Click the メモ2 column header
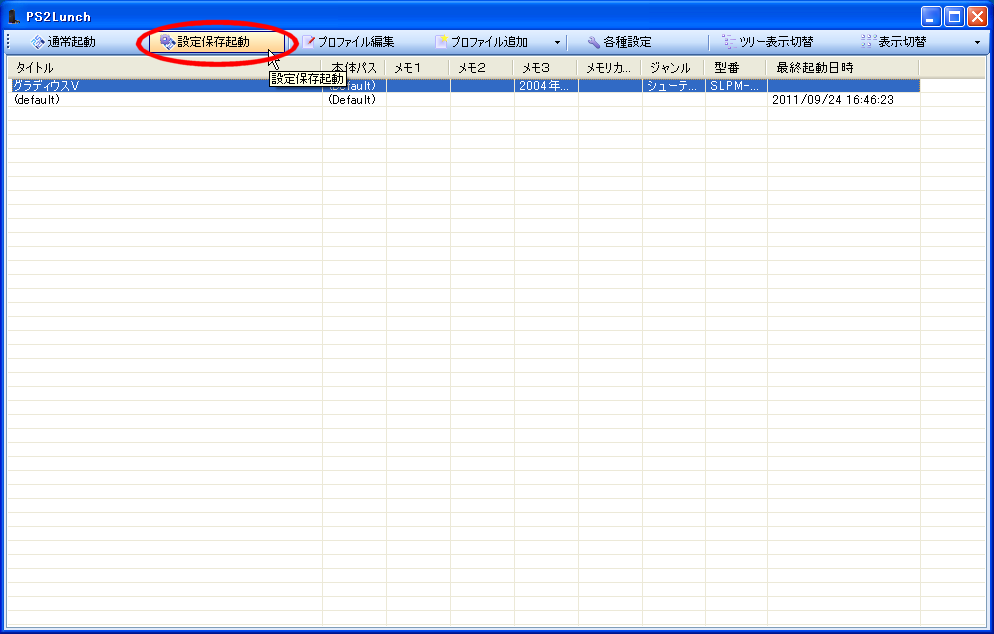The height and width of the screenshot is (634, 994). pyautogui.click(x=481, y=68)
